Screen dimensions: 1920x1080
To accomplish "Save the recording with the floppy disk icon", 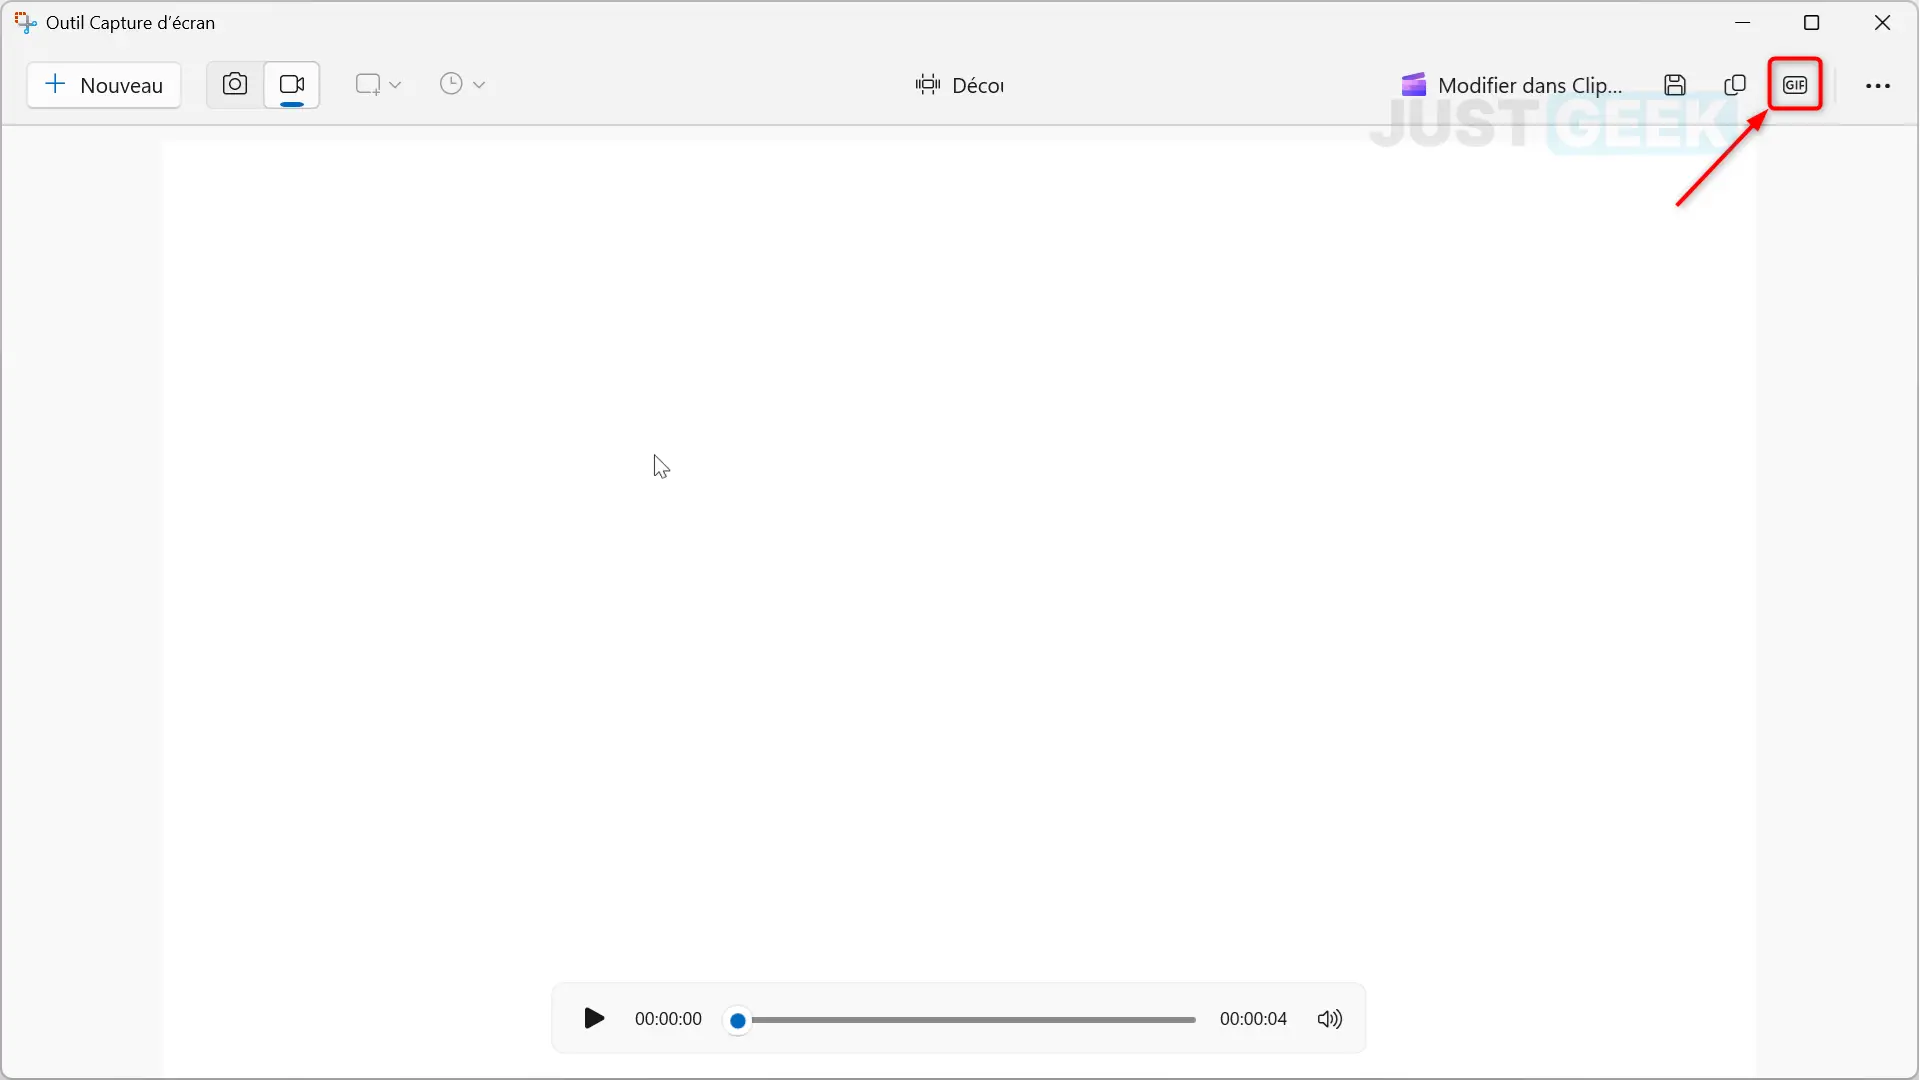I will [x=1675, y=85].
